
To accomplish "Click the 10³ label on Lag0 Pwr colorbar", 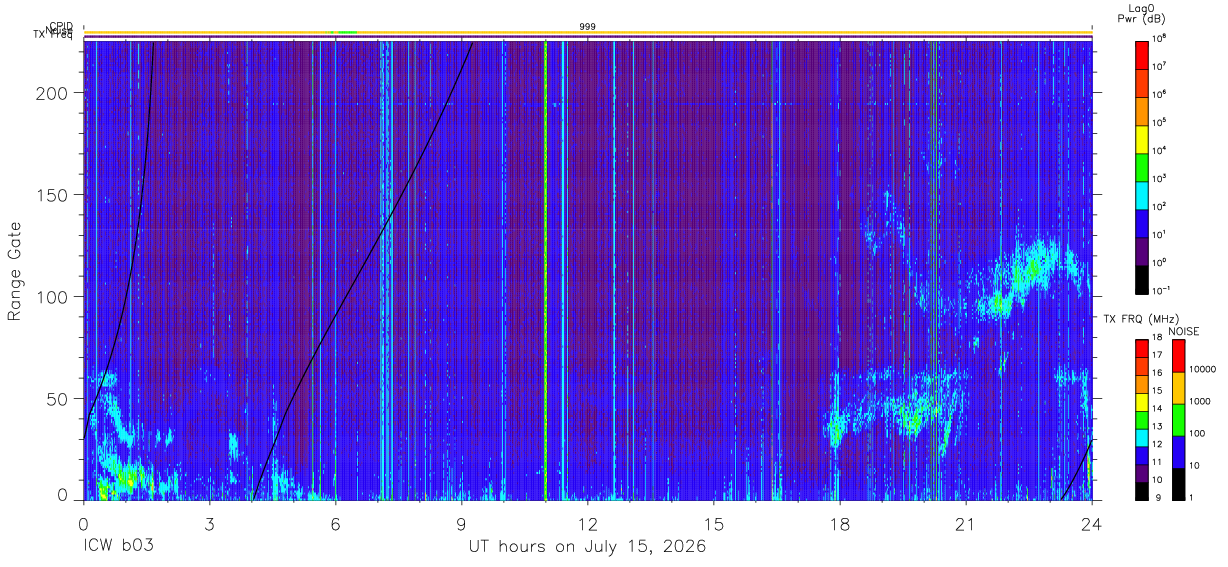I will point(1160,178).
